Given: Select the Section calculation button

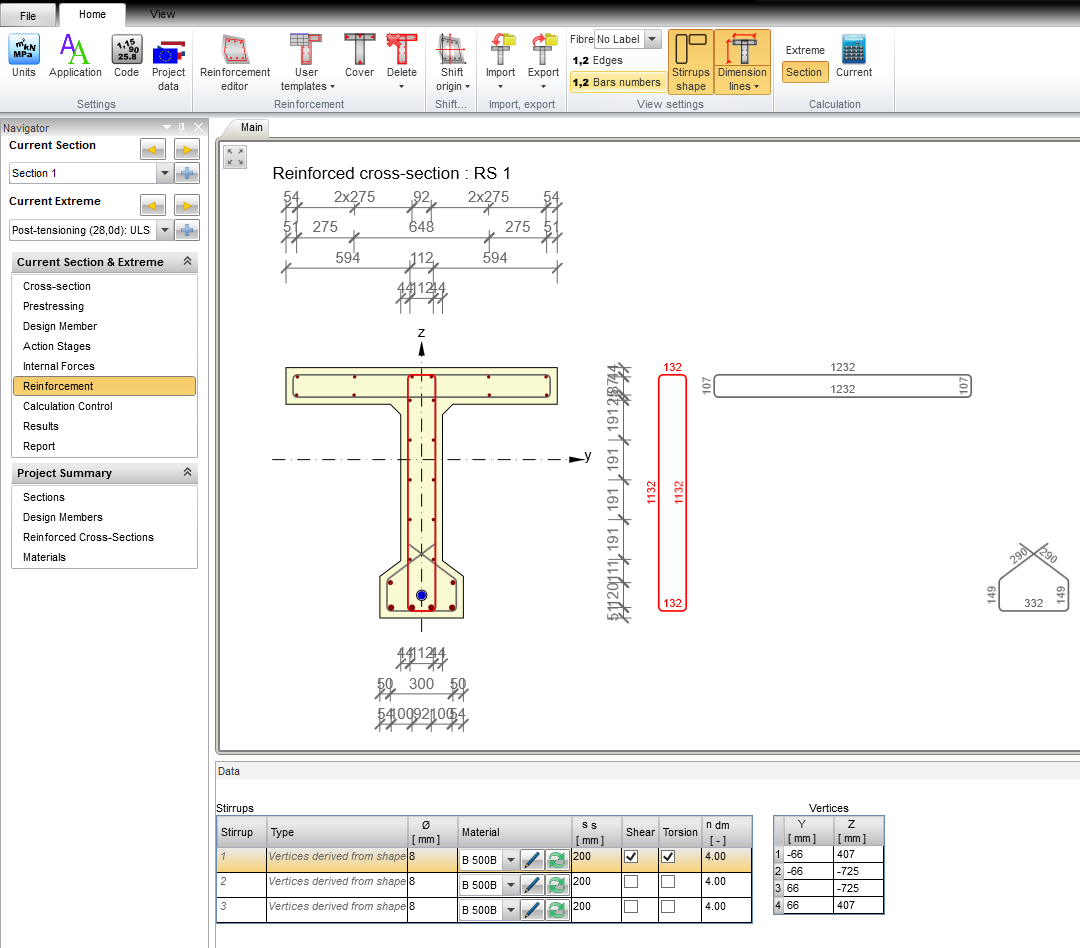Looking at the screenshot, I should pos(804,72).
